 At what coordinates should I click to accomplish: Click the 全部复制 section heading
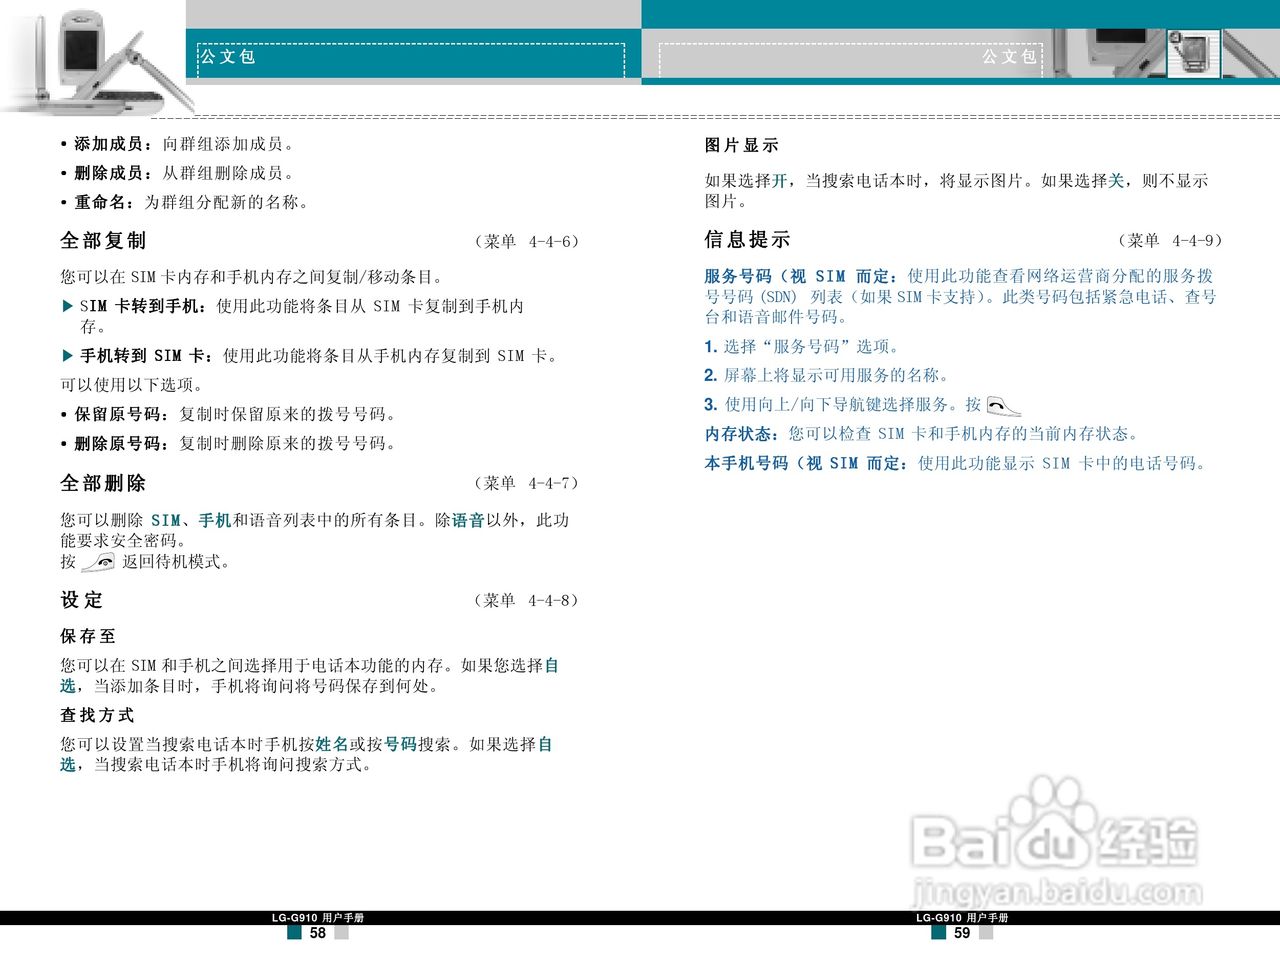[103, 241]
